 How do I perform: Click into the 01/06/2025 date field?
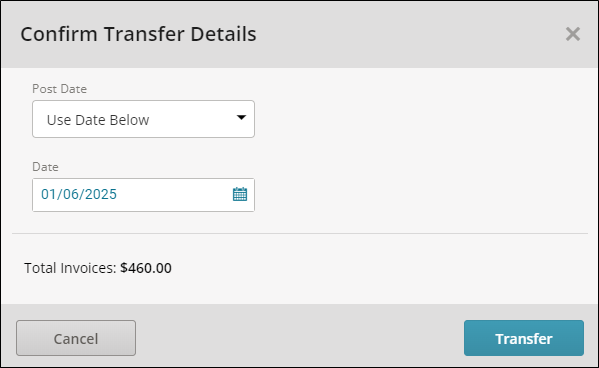pos(143,195)
